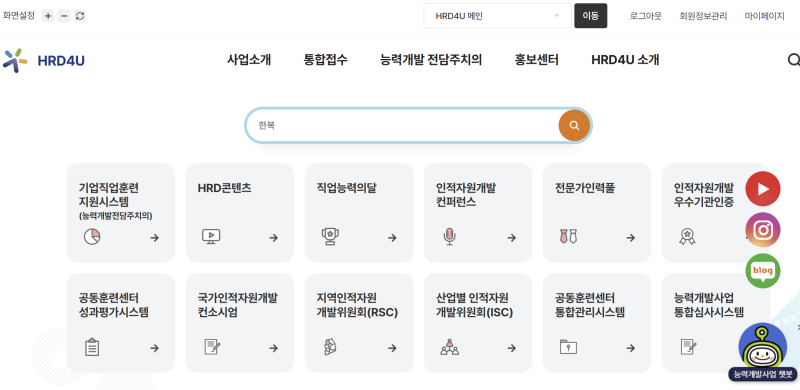Click 공동훈련센터 성과평가시스템 clipboard icon
Screen dimensions: 800x390
coord(92,347)
